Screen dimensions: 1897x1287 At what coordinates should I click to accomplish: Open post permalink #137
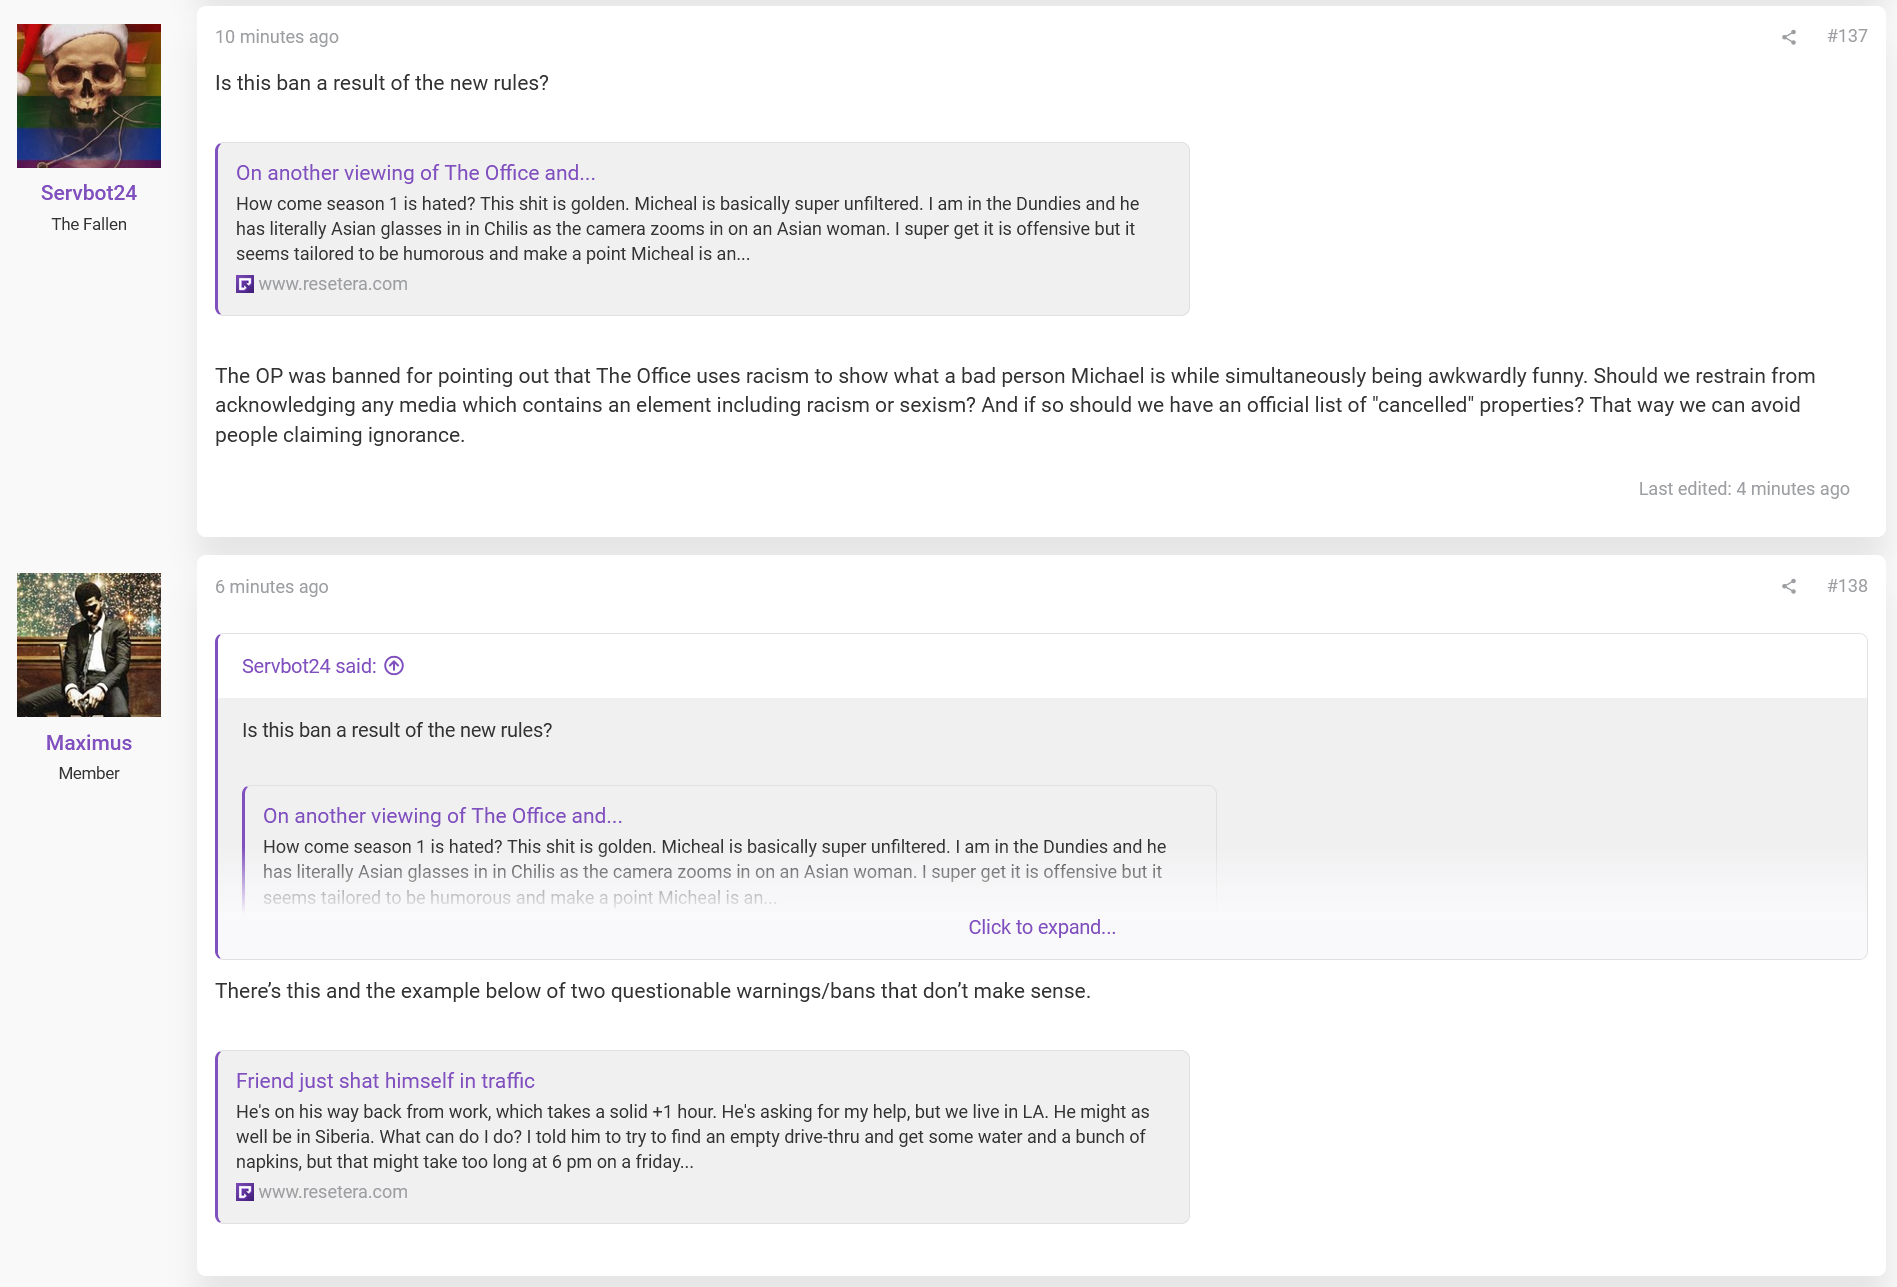tap(1847, 36)
